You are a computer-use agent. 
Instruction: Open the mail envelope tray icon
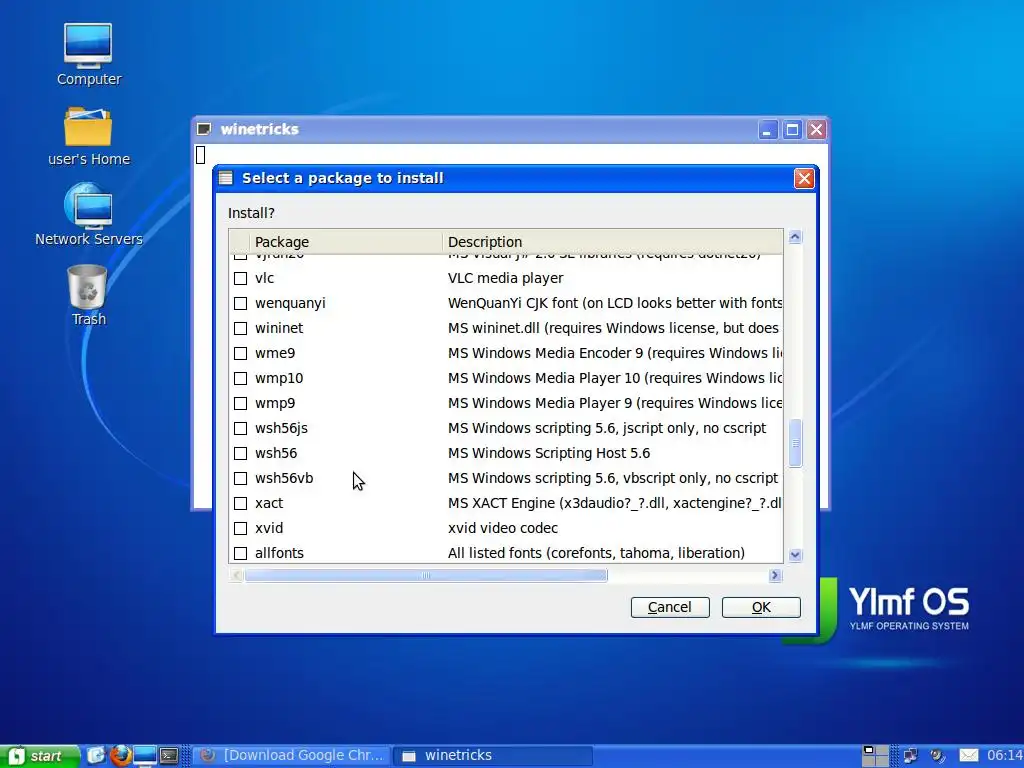(968, 756)
